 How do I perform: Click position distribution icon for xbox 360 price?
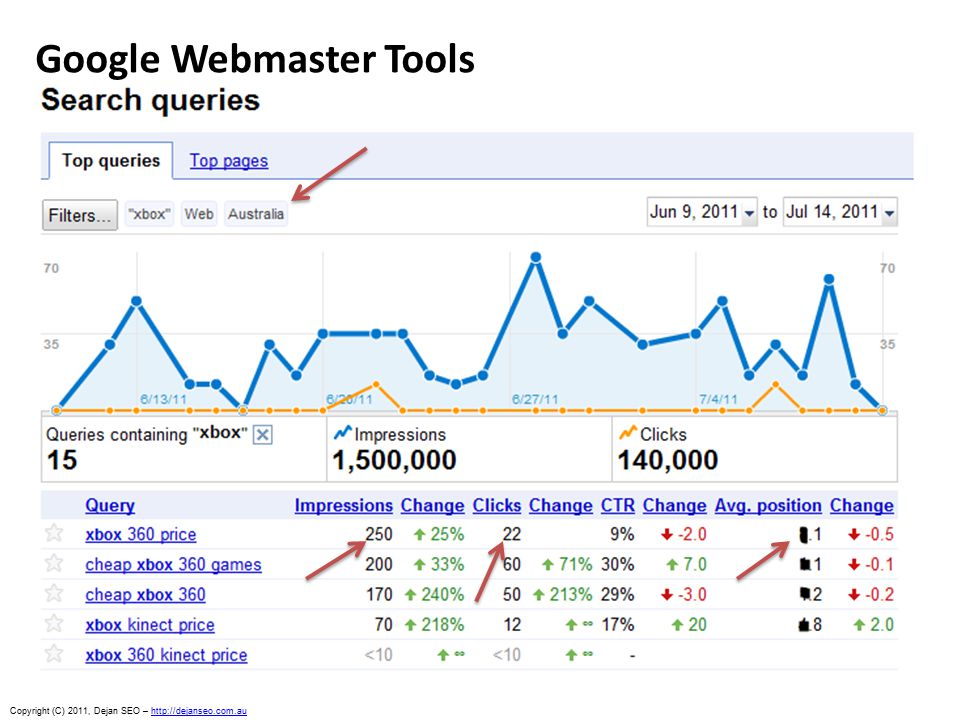click(x=803, y=534)
